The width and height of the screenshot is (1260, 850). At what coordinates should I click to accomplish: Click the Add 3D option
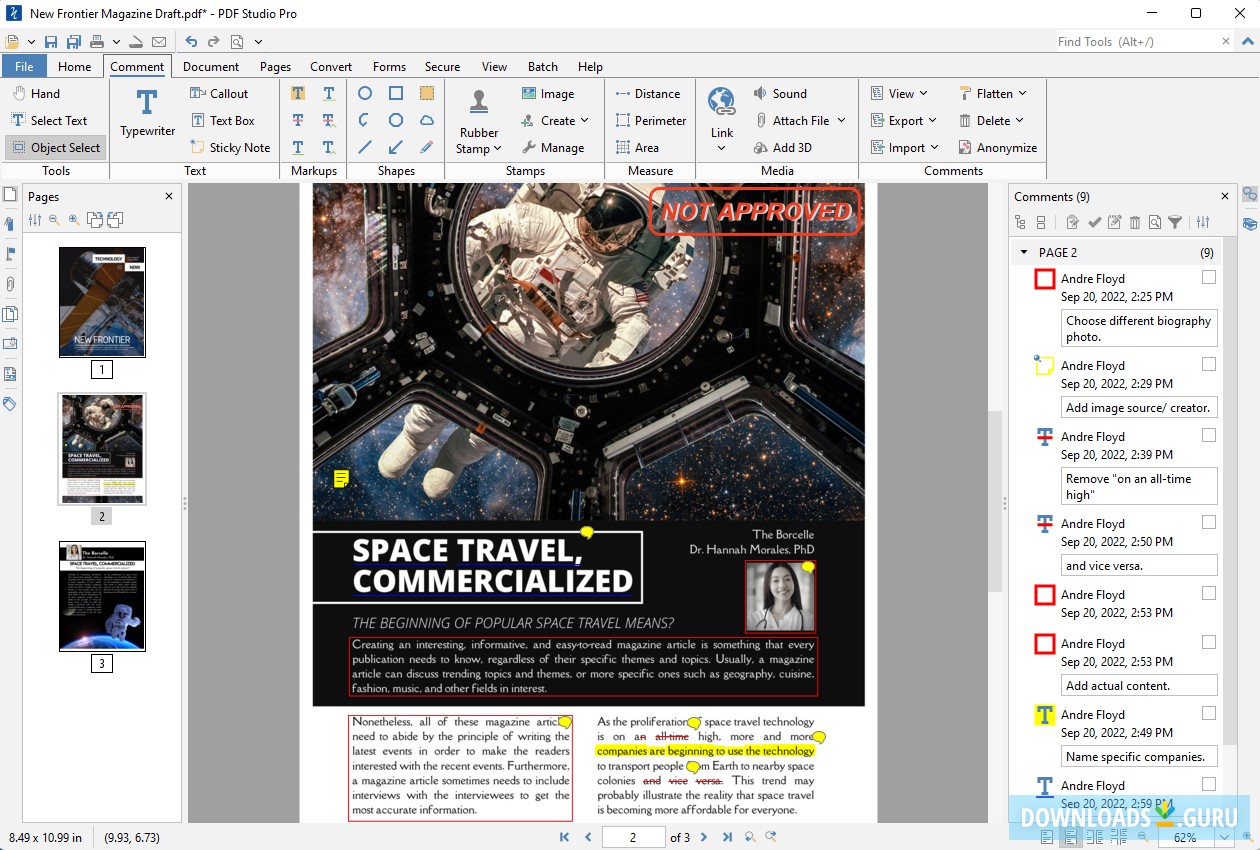(x=789, y=147)
